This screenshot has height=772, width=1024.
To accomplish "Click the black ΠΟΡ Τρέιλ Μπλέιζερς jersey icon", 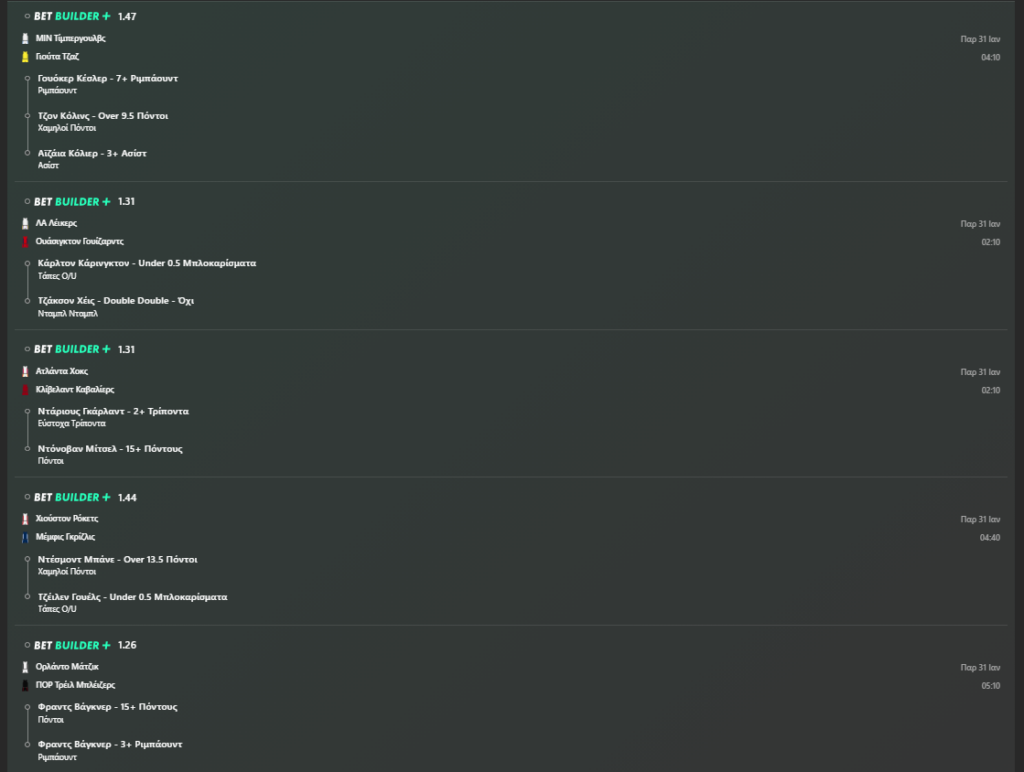I will (25, 686).
